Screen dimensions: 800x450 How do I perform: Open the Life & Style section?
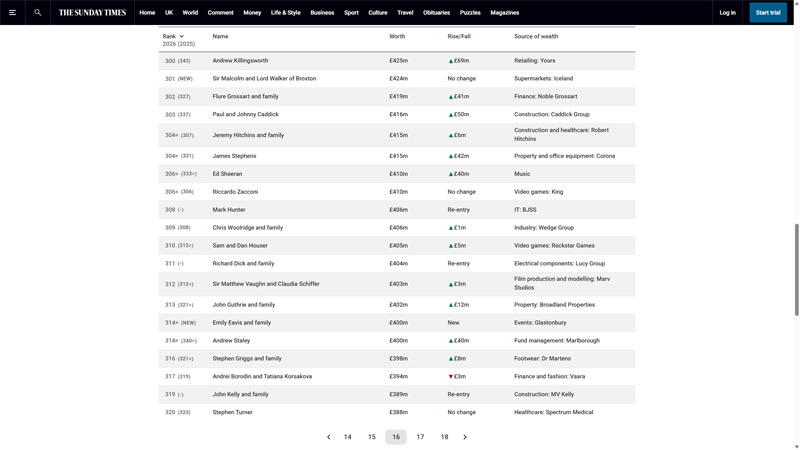click(x=286, y=12)
